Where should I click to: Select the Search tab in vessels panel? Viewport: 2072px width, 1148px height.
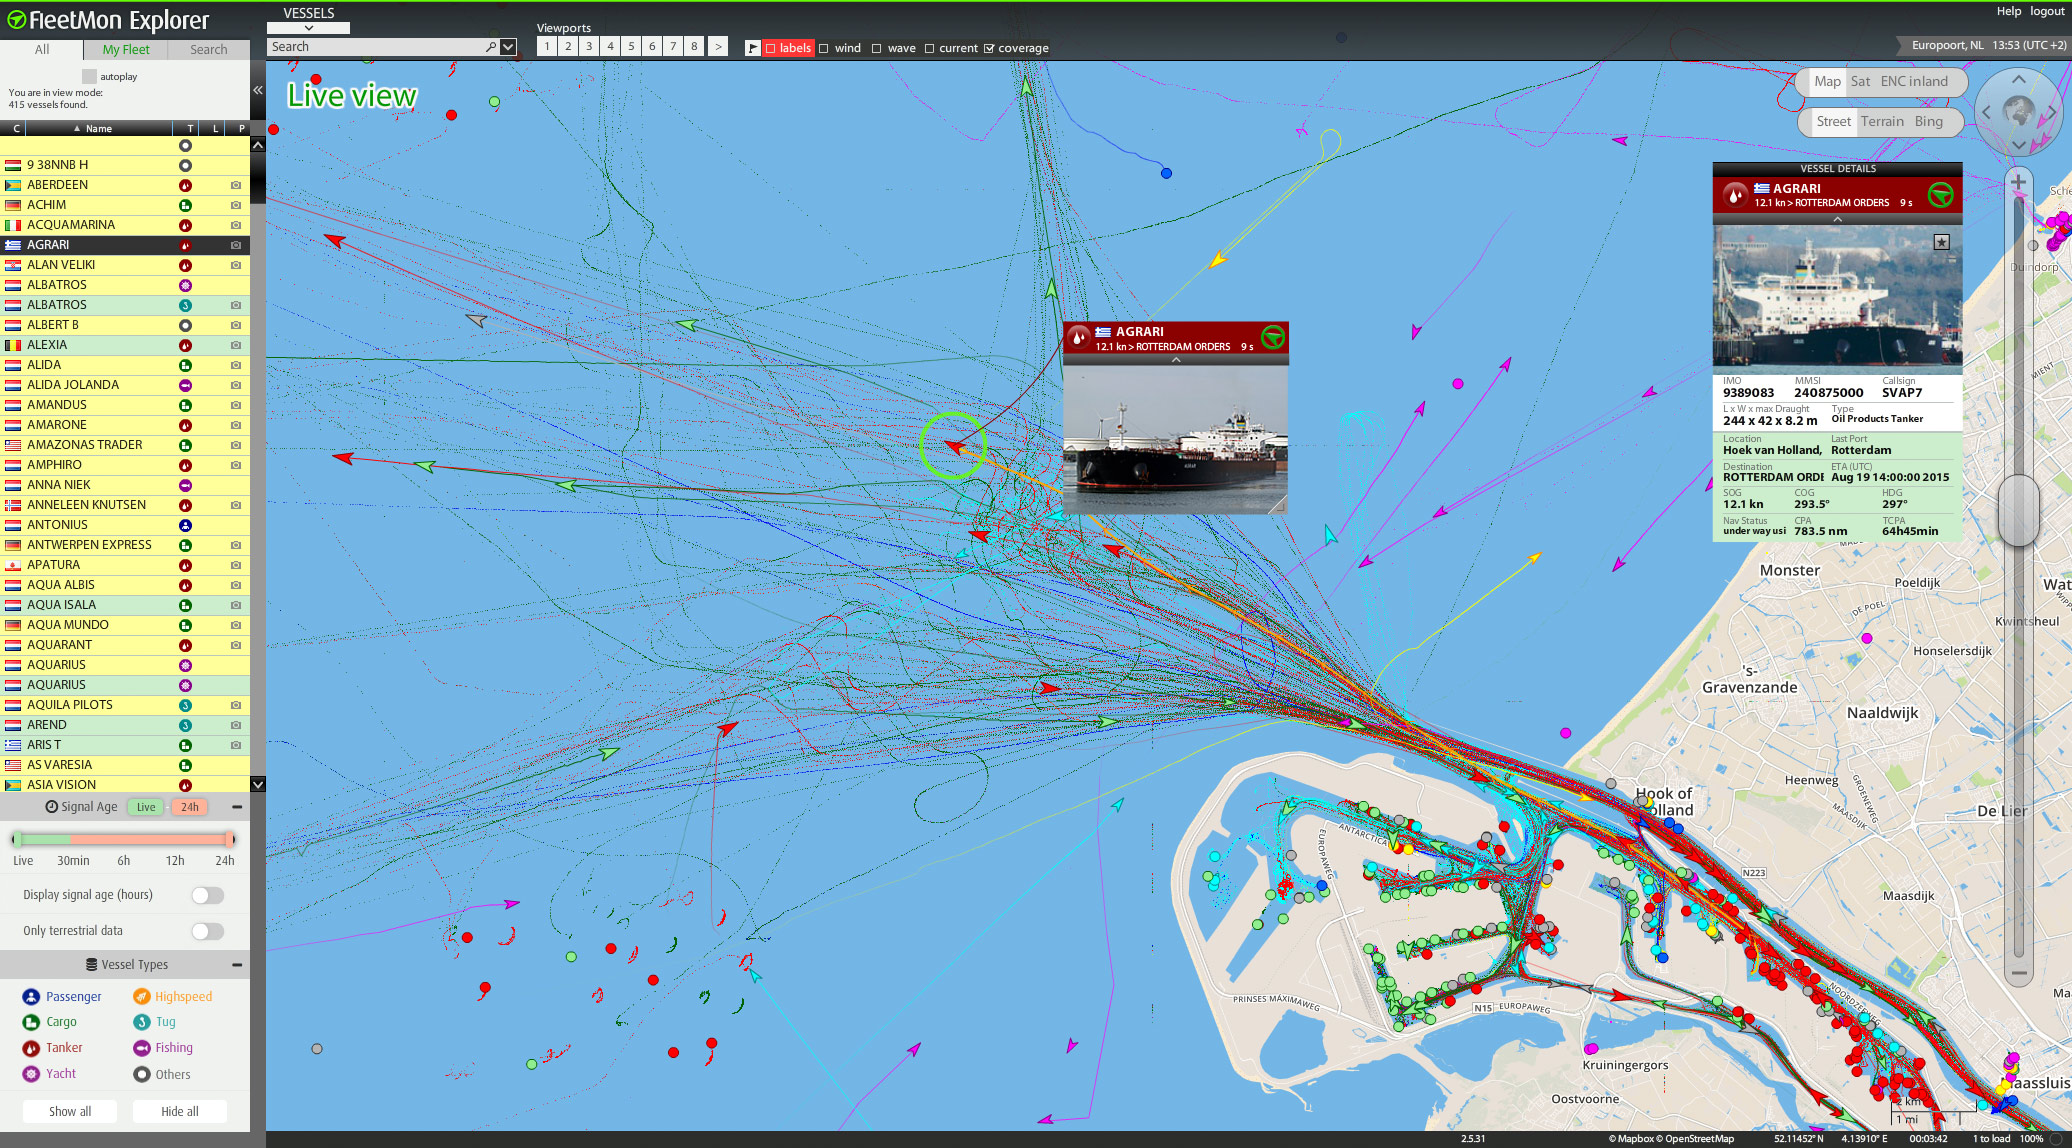click(208, 49)
